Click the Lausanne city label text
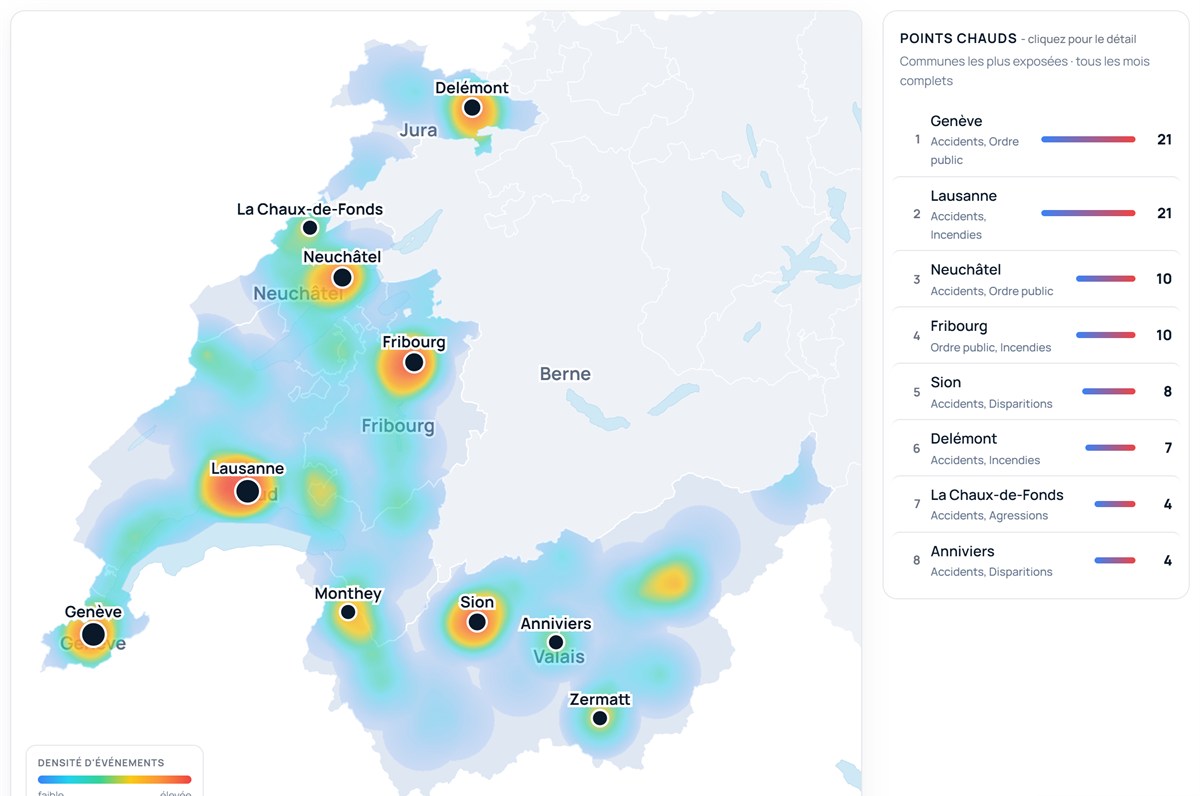 tap(247, 468)
